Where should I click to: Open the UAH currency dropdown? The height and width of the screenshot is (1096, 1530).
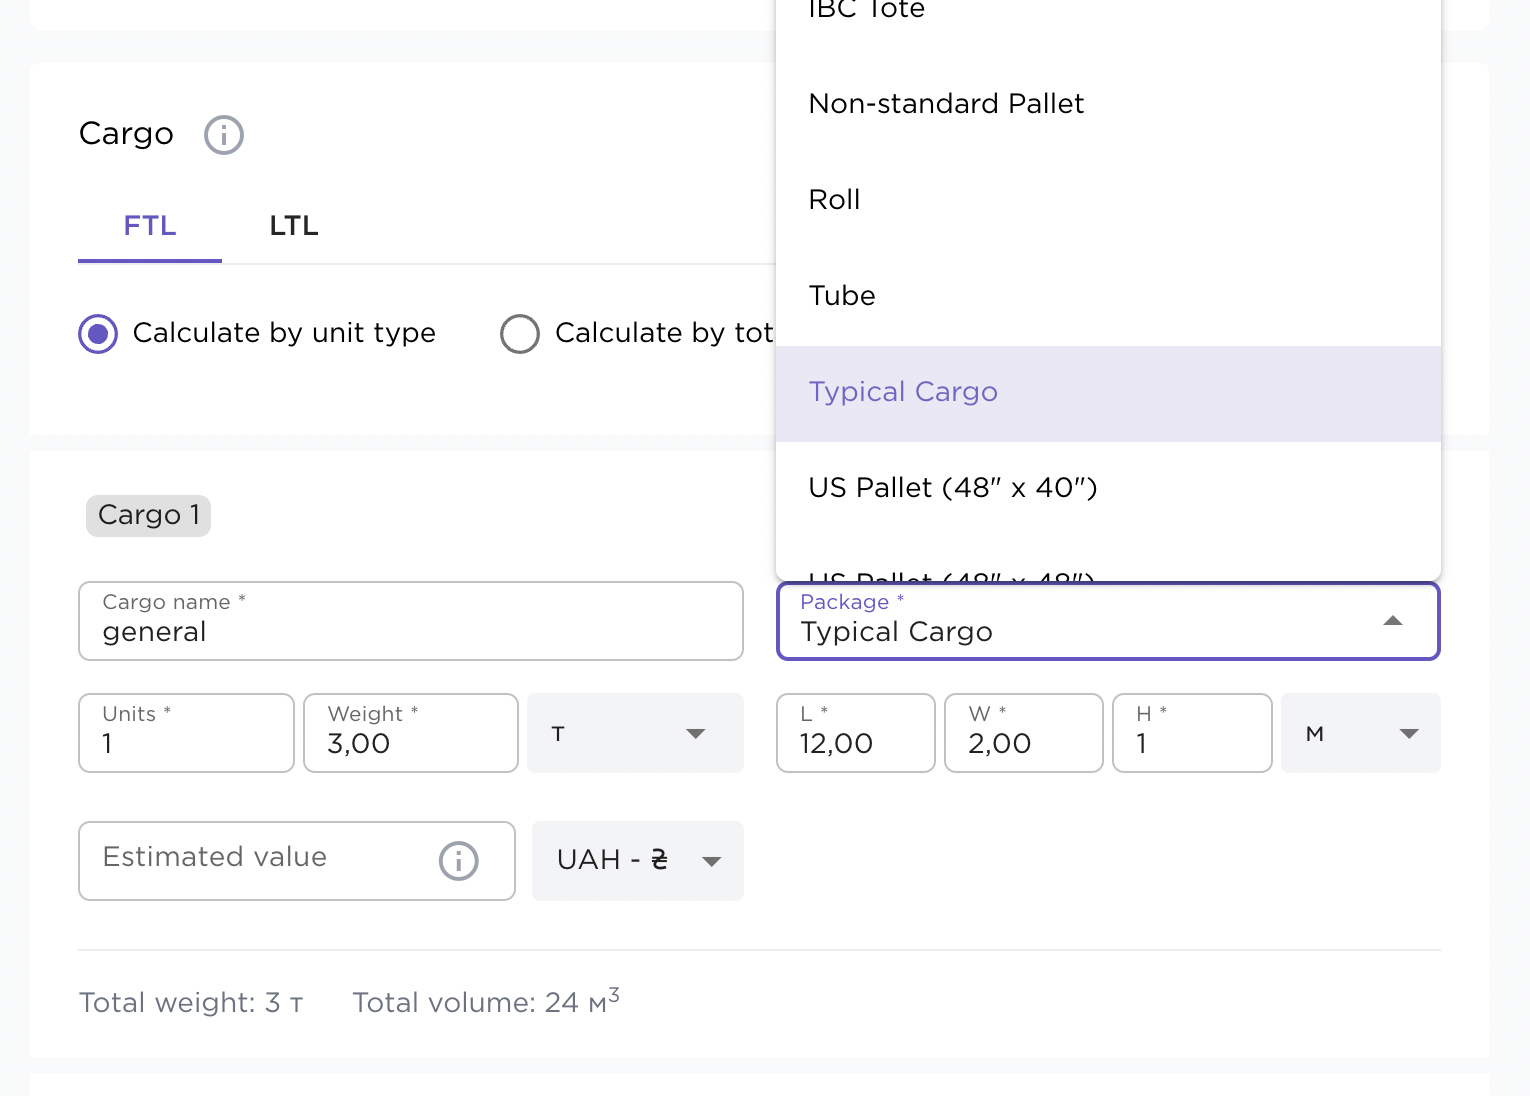pos(638,861)
